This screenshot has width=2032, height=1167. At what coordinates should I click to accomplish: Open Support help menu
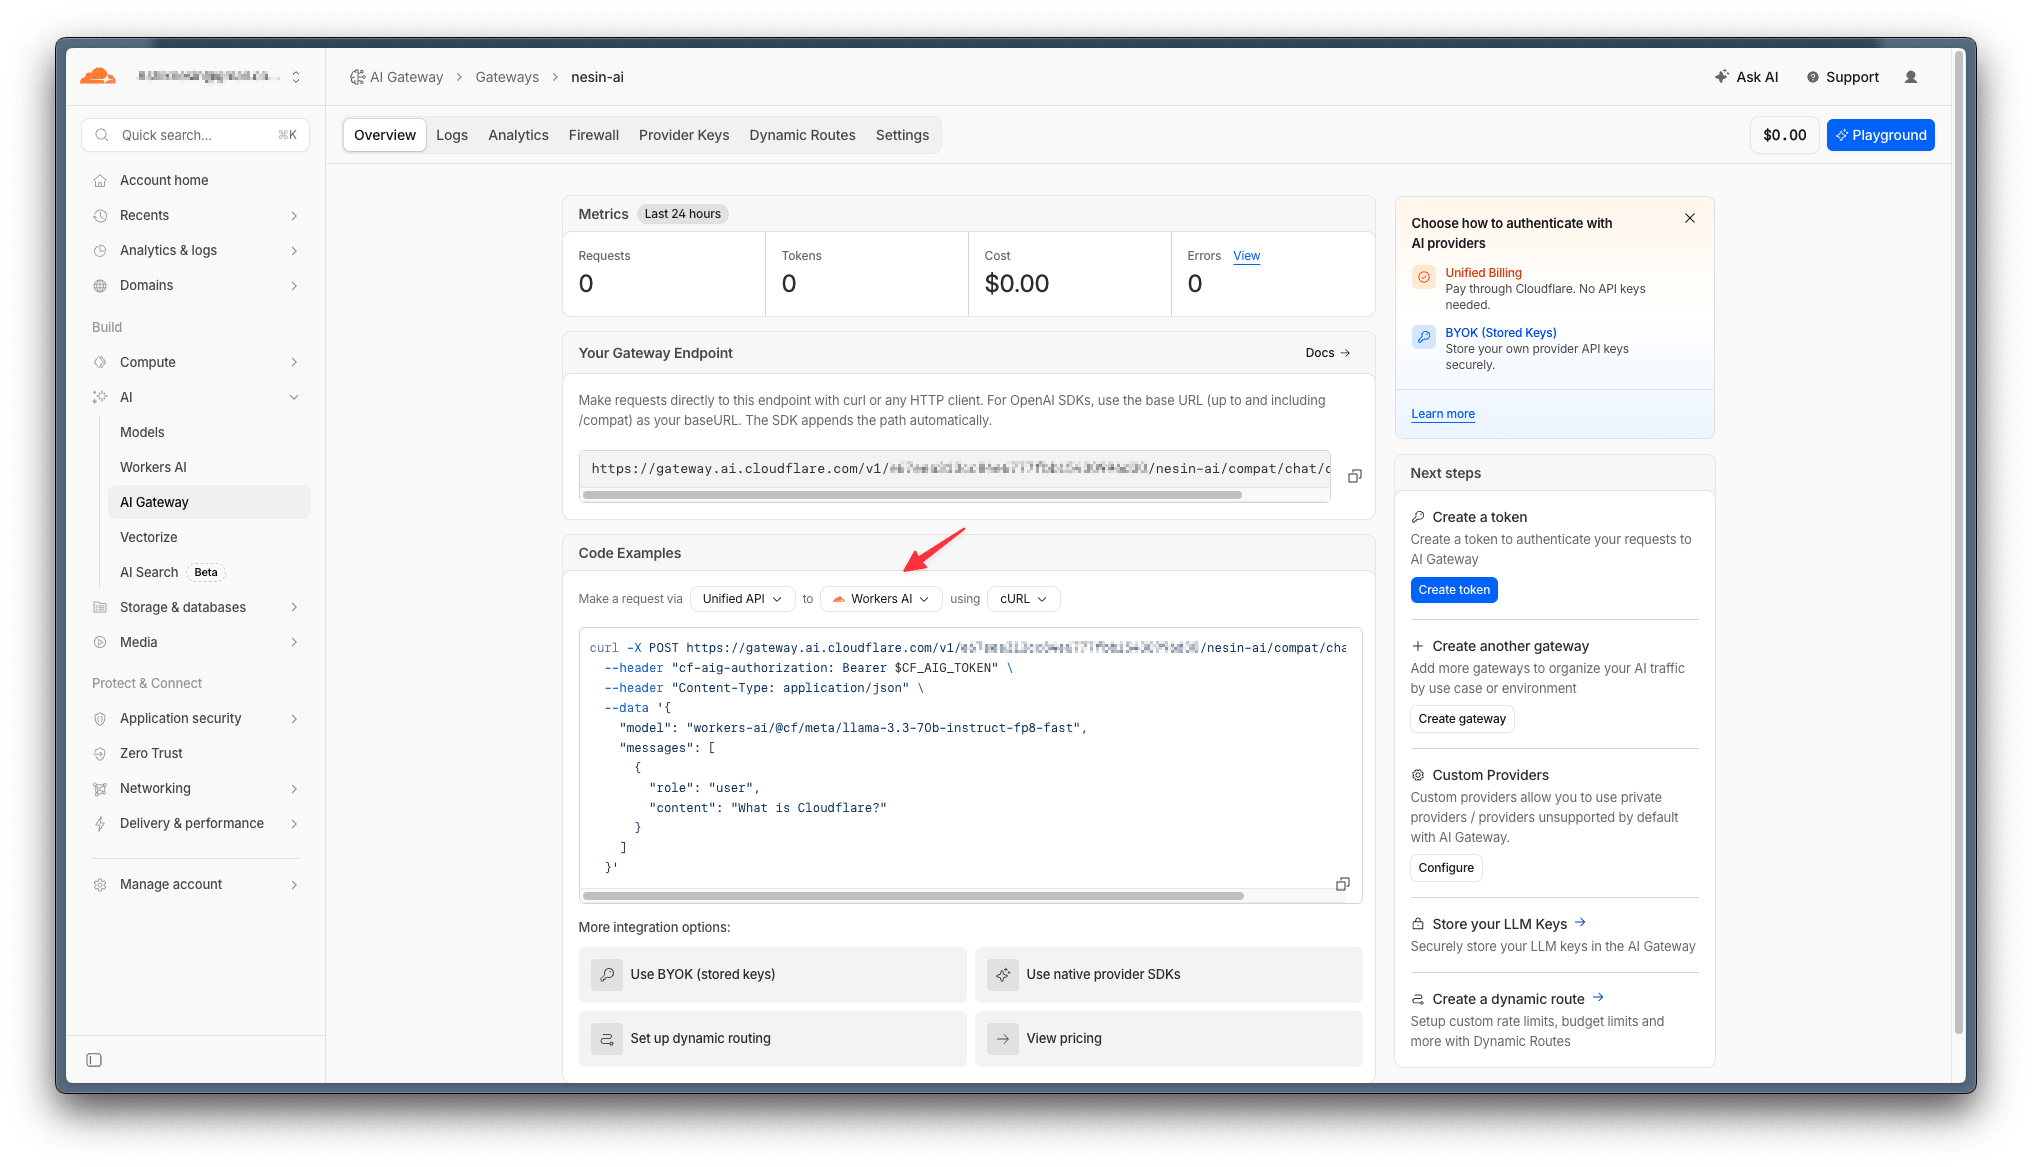pos(1842,77)
